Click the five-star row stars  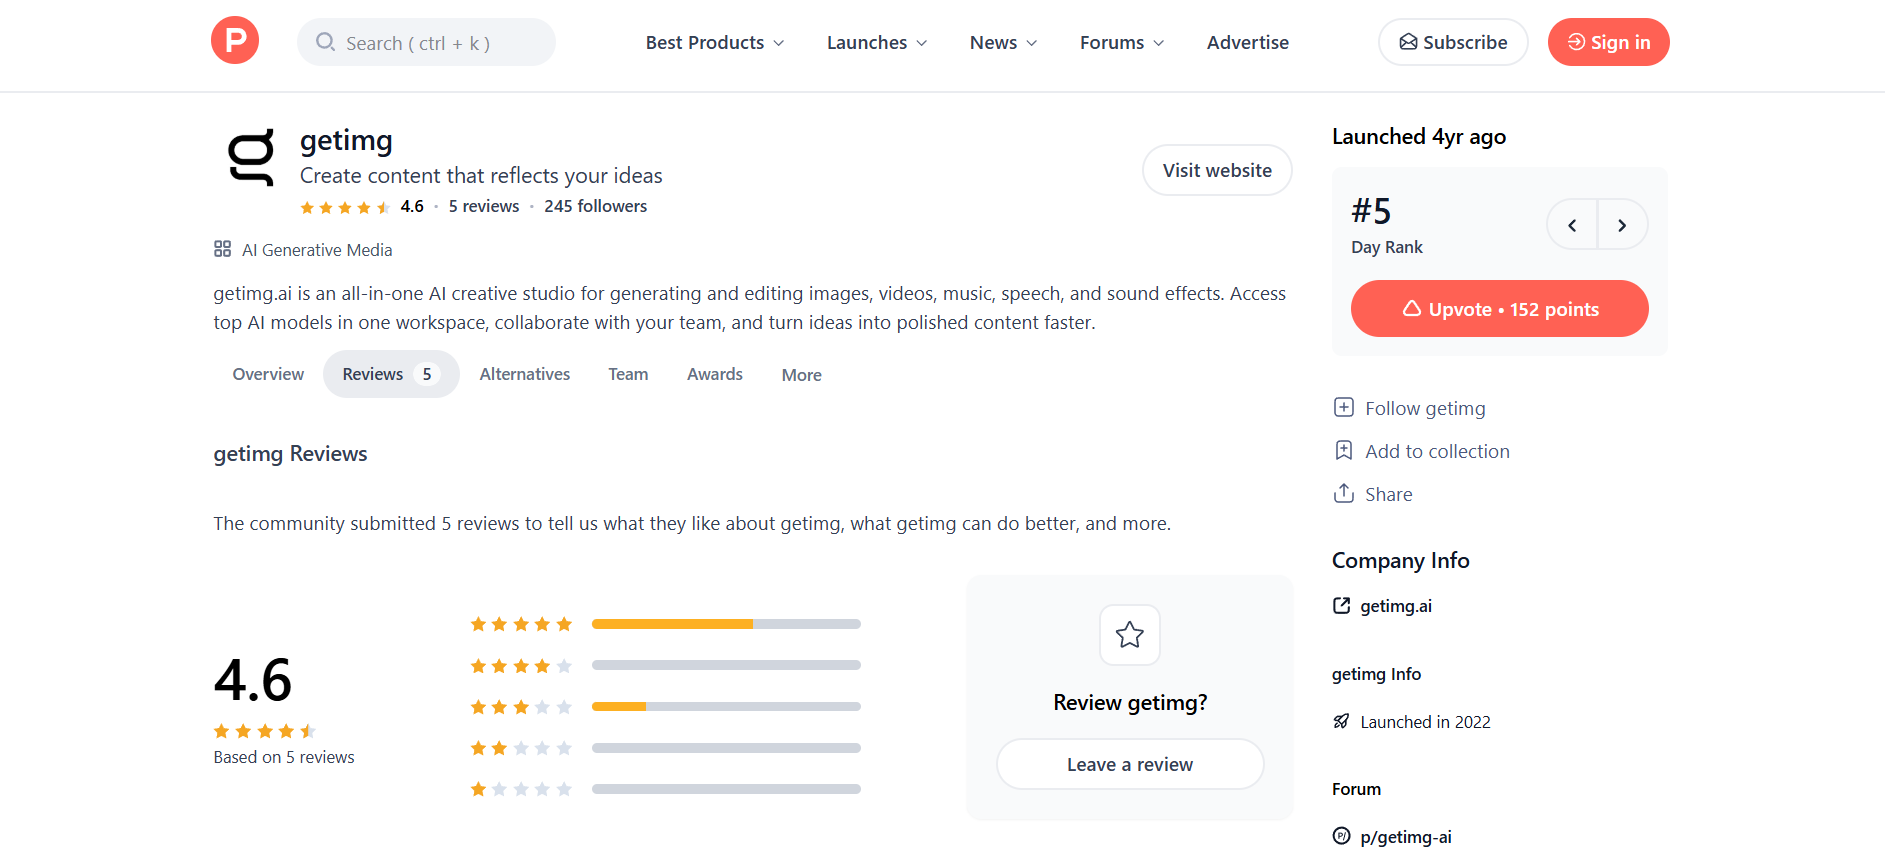click(x=521, y=624)
